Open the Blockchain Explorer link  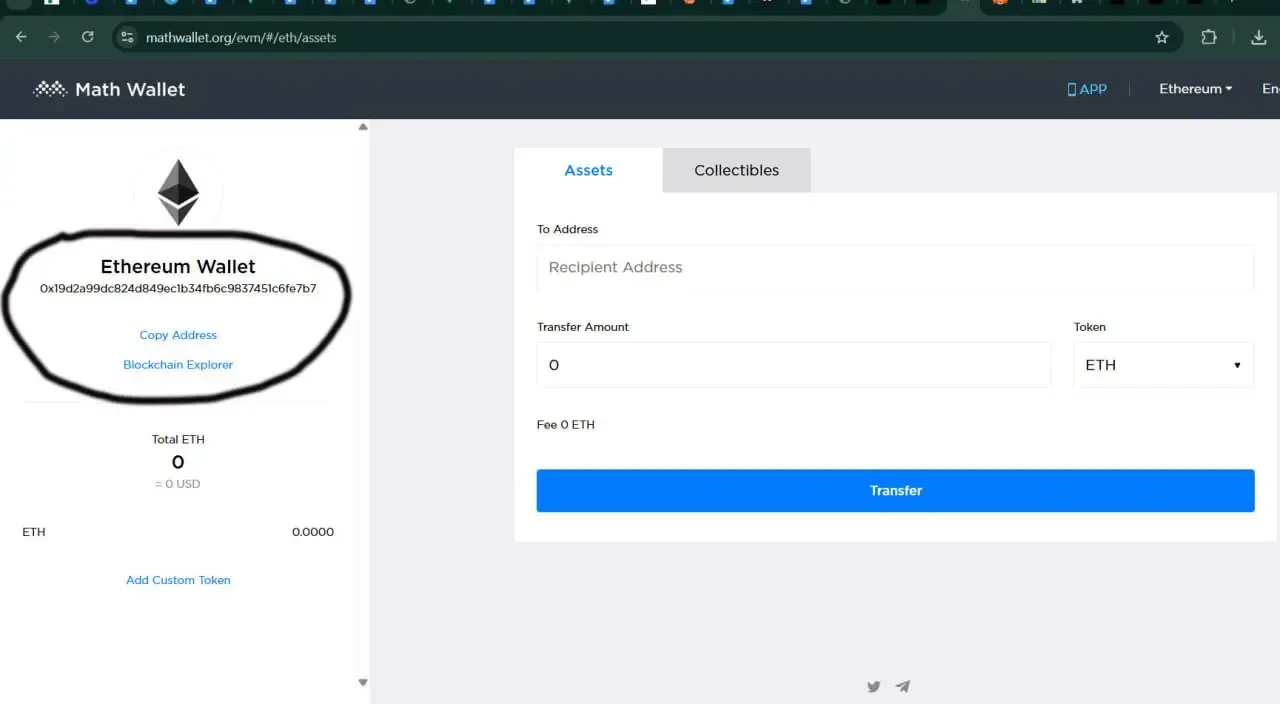(178, 365)
